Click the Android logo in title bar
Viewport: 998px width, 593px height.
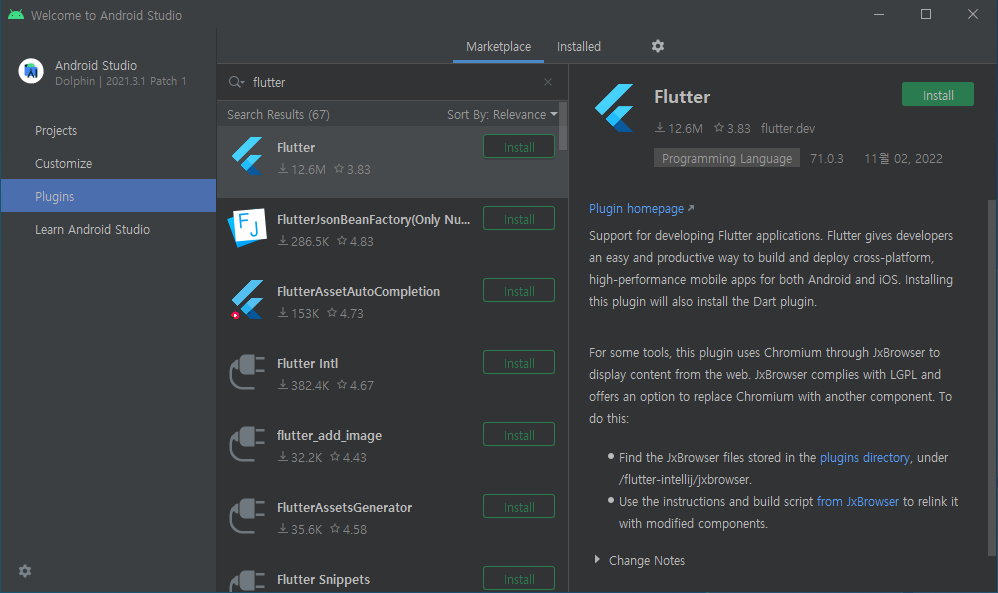(x=16, y=15)
